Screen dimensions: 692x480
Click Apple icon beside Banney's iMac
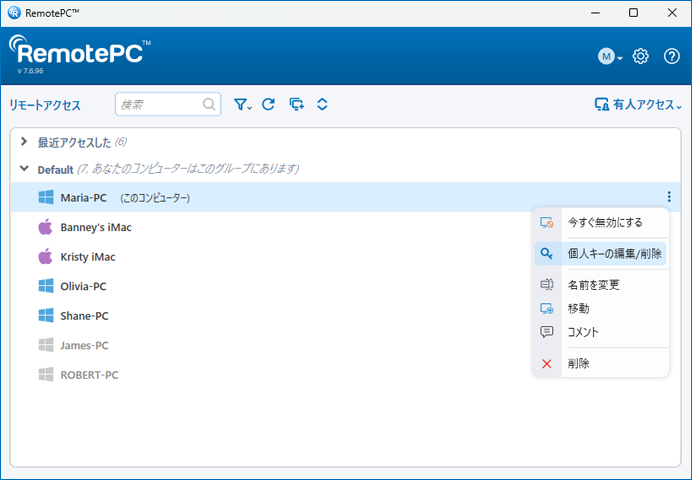click(45, 227)
